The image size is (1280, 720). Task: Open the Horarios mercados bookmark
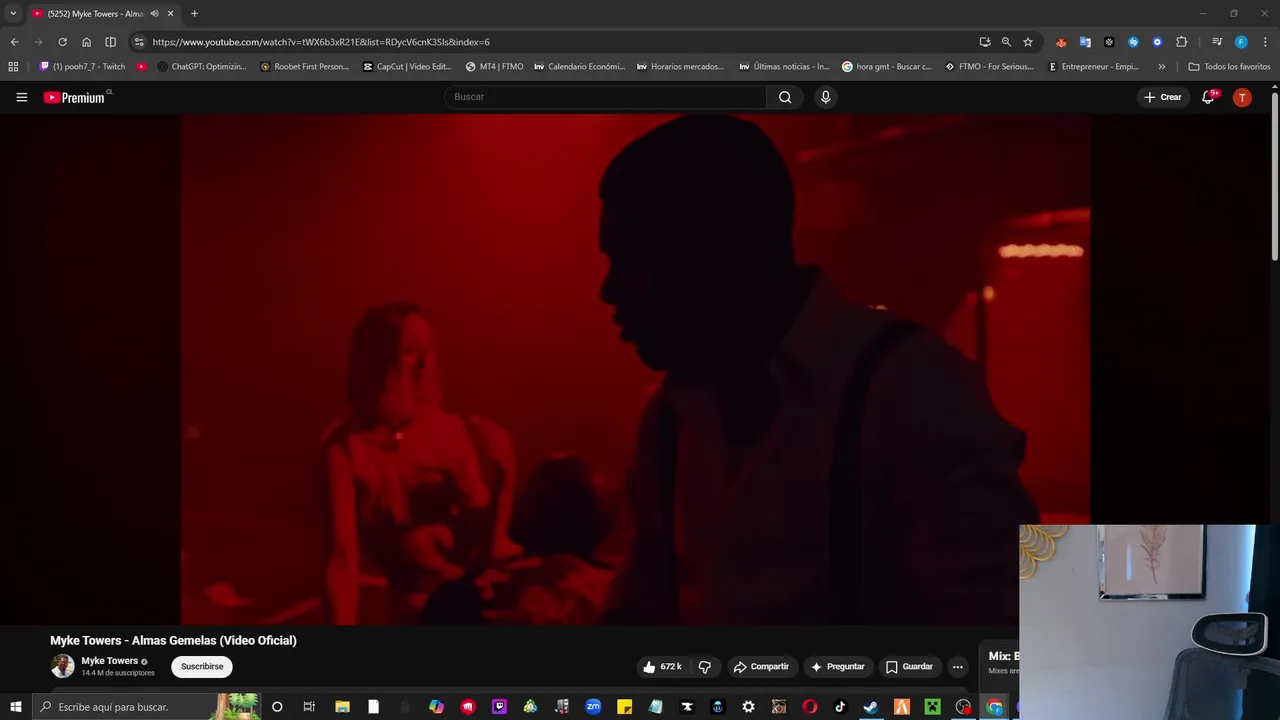pyautogui.click(x=680, y=67)
